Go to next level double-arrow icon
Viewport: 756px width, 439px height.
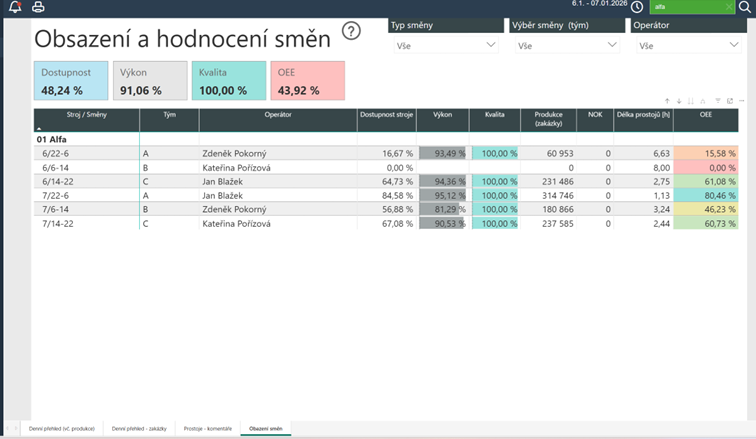click(x=690, y=101)
